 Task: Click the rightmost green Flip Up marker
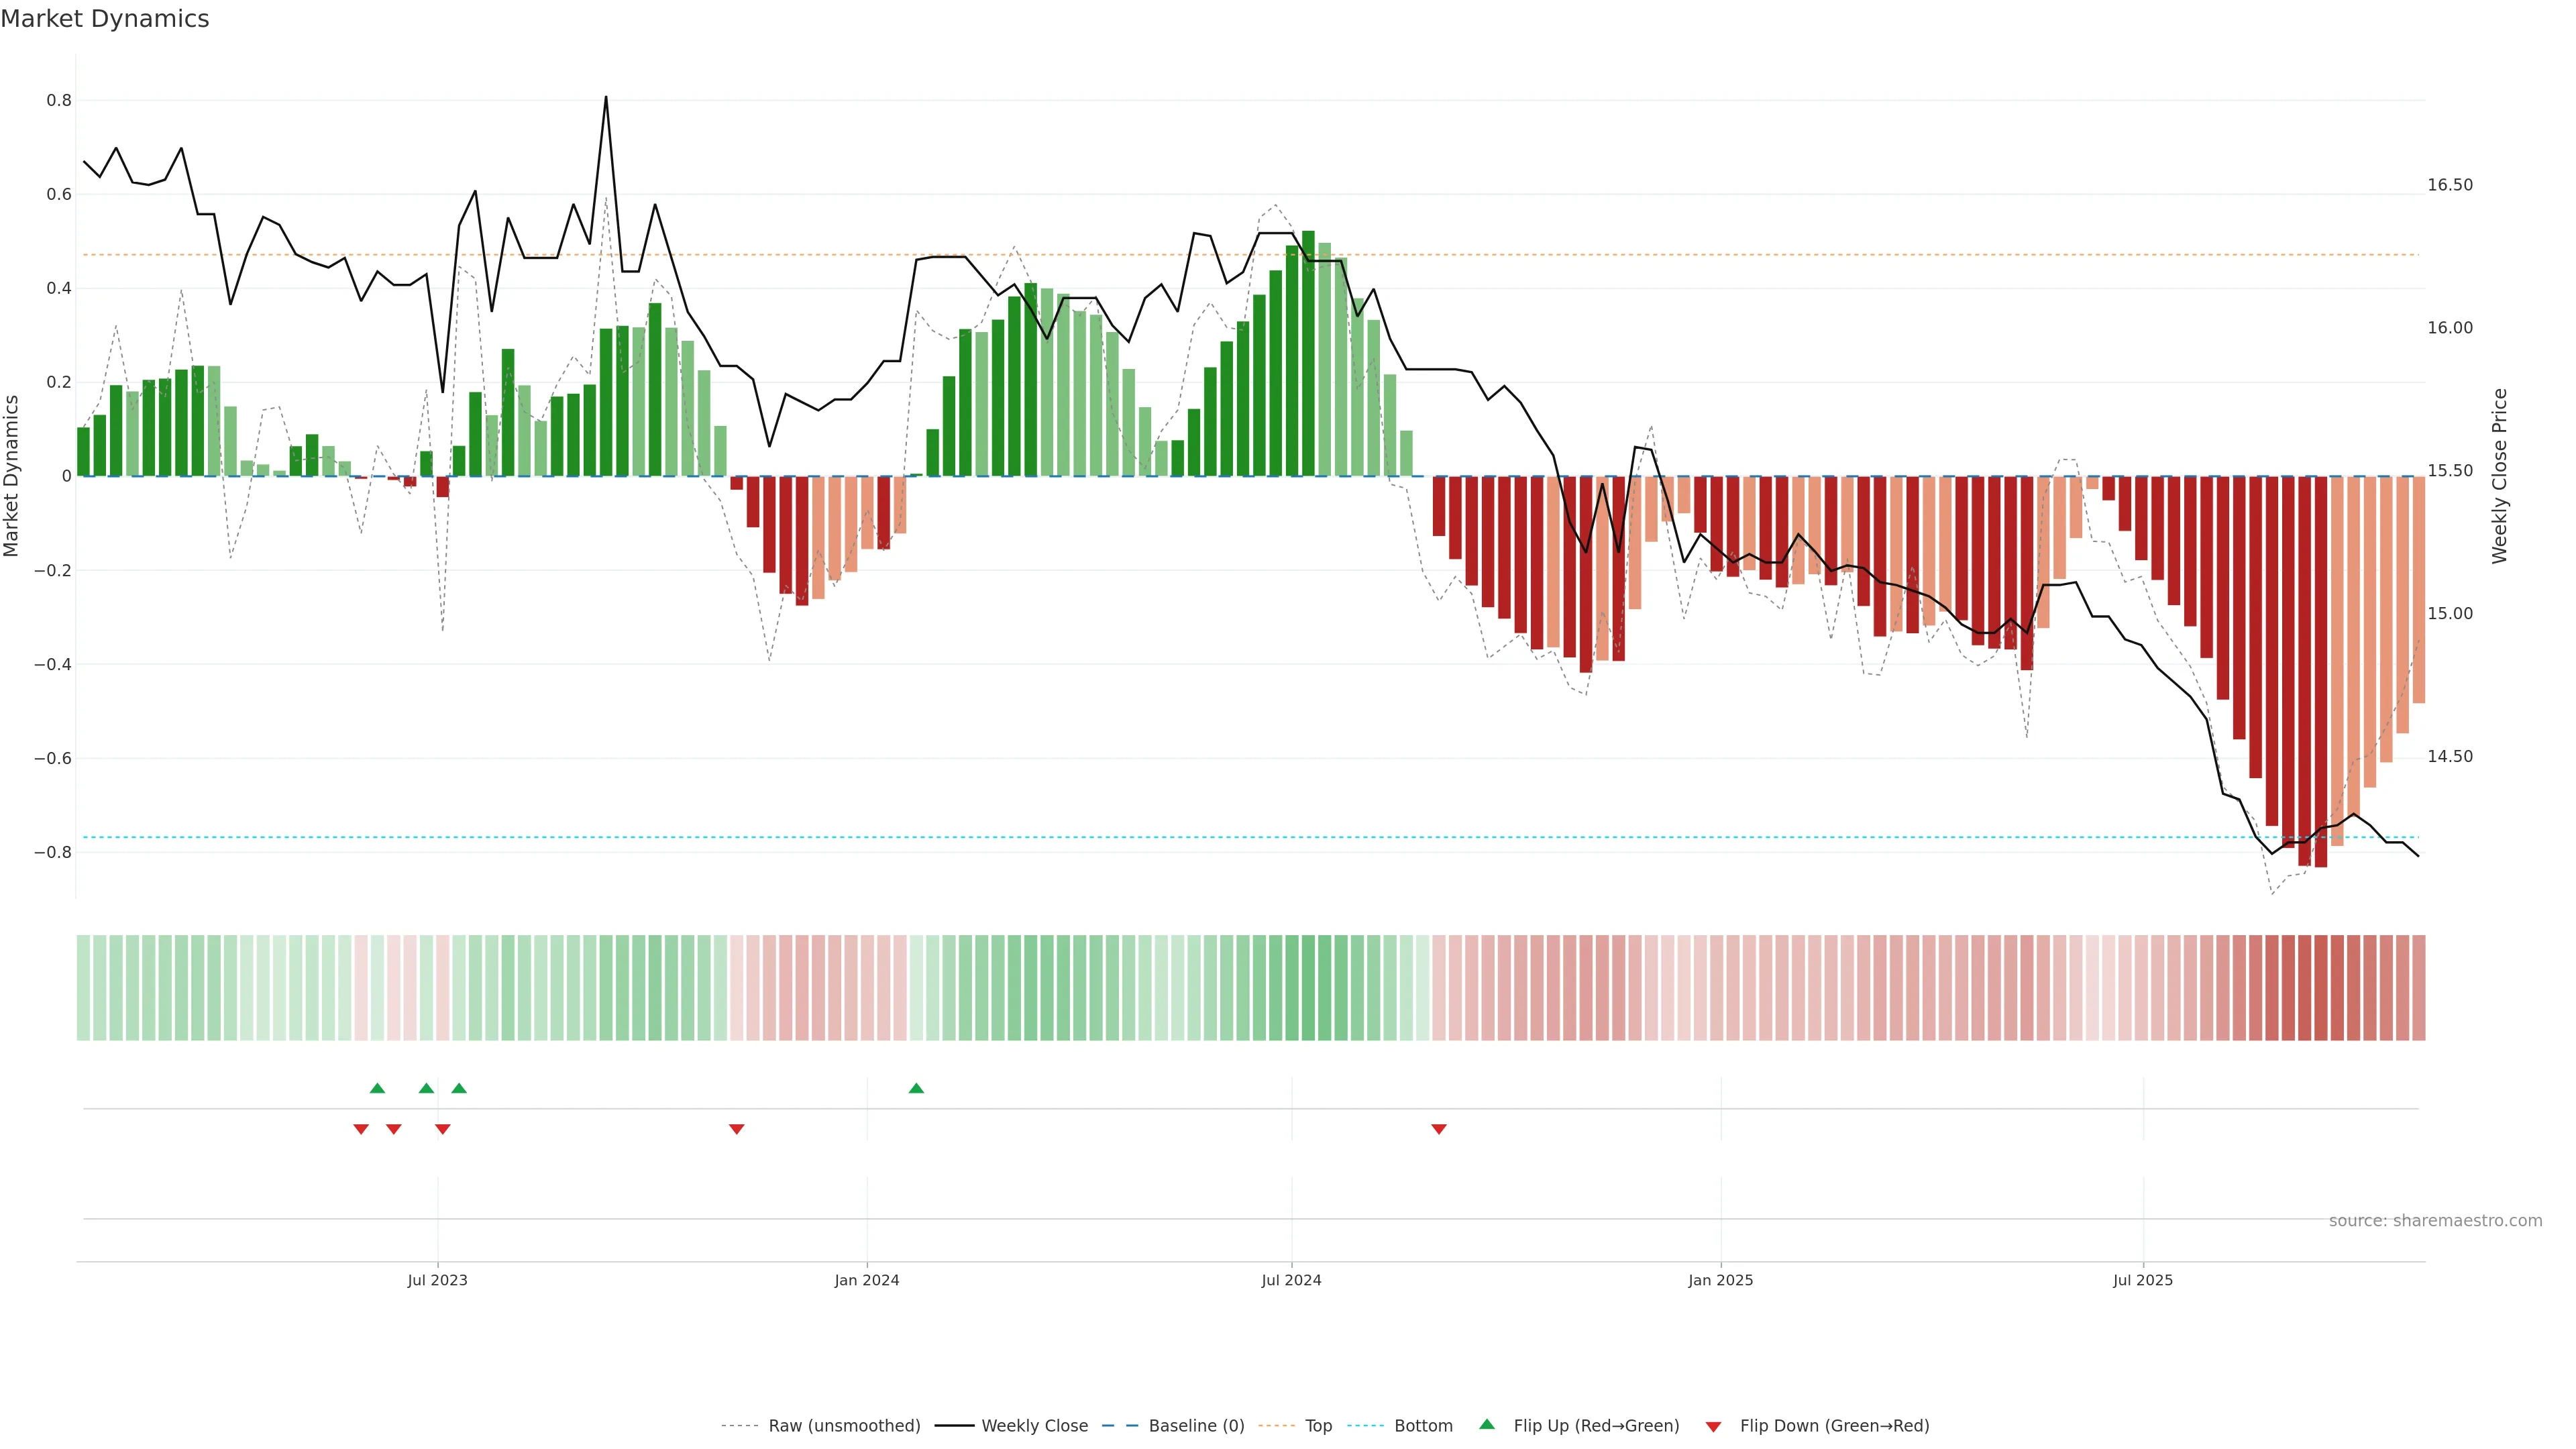click(x=916, y=1088)
